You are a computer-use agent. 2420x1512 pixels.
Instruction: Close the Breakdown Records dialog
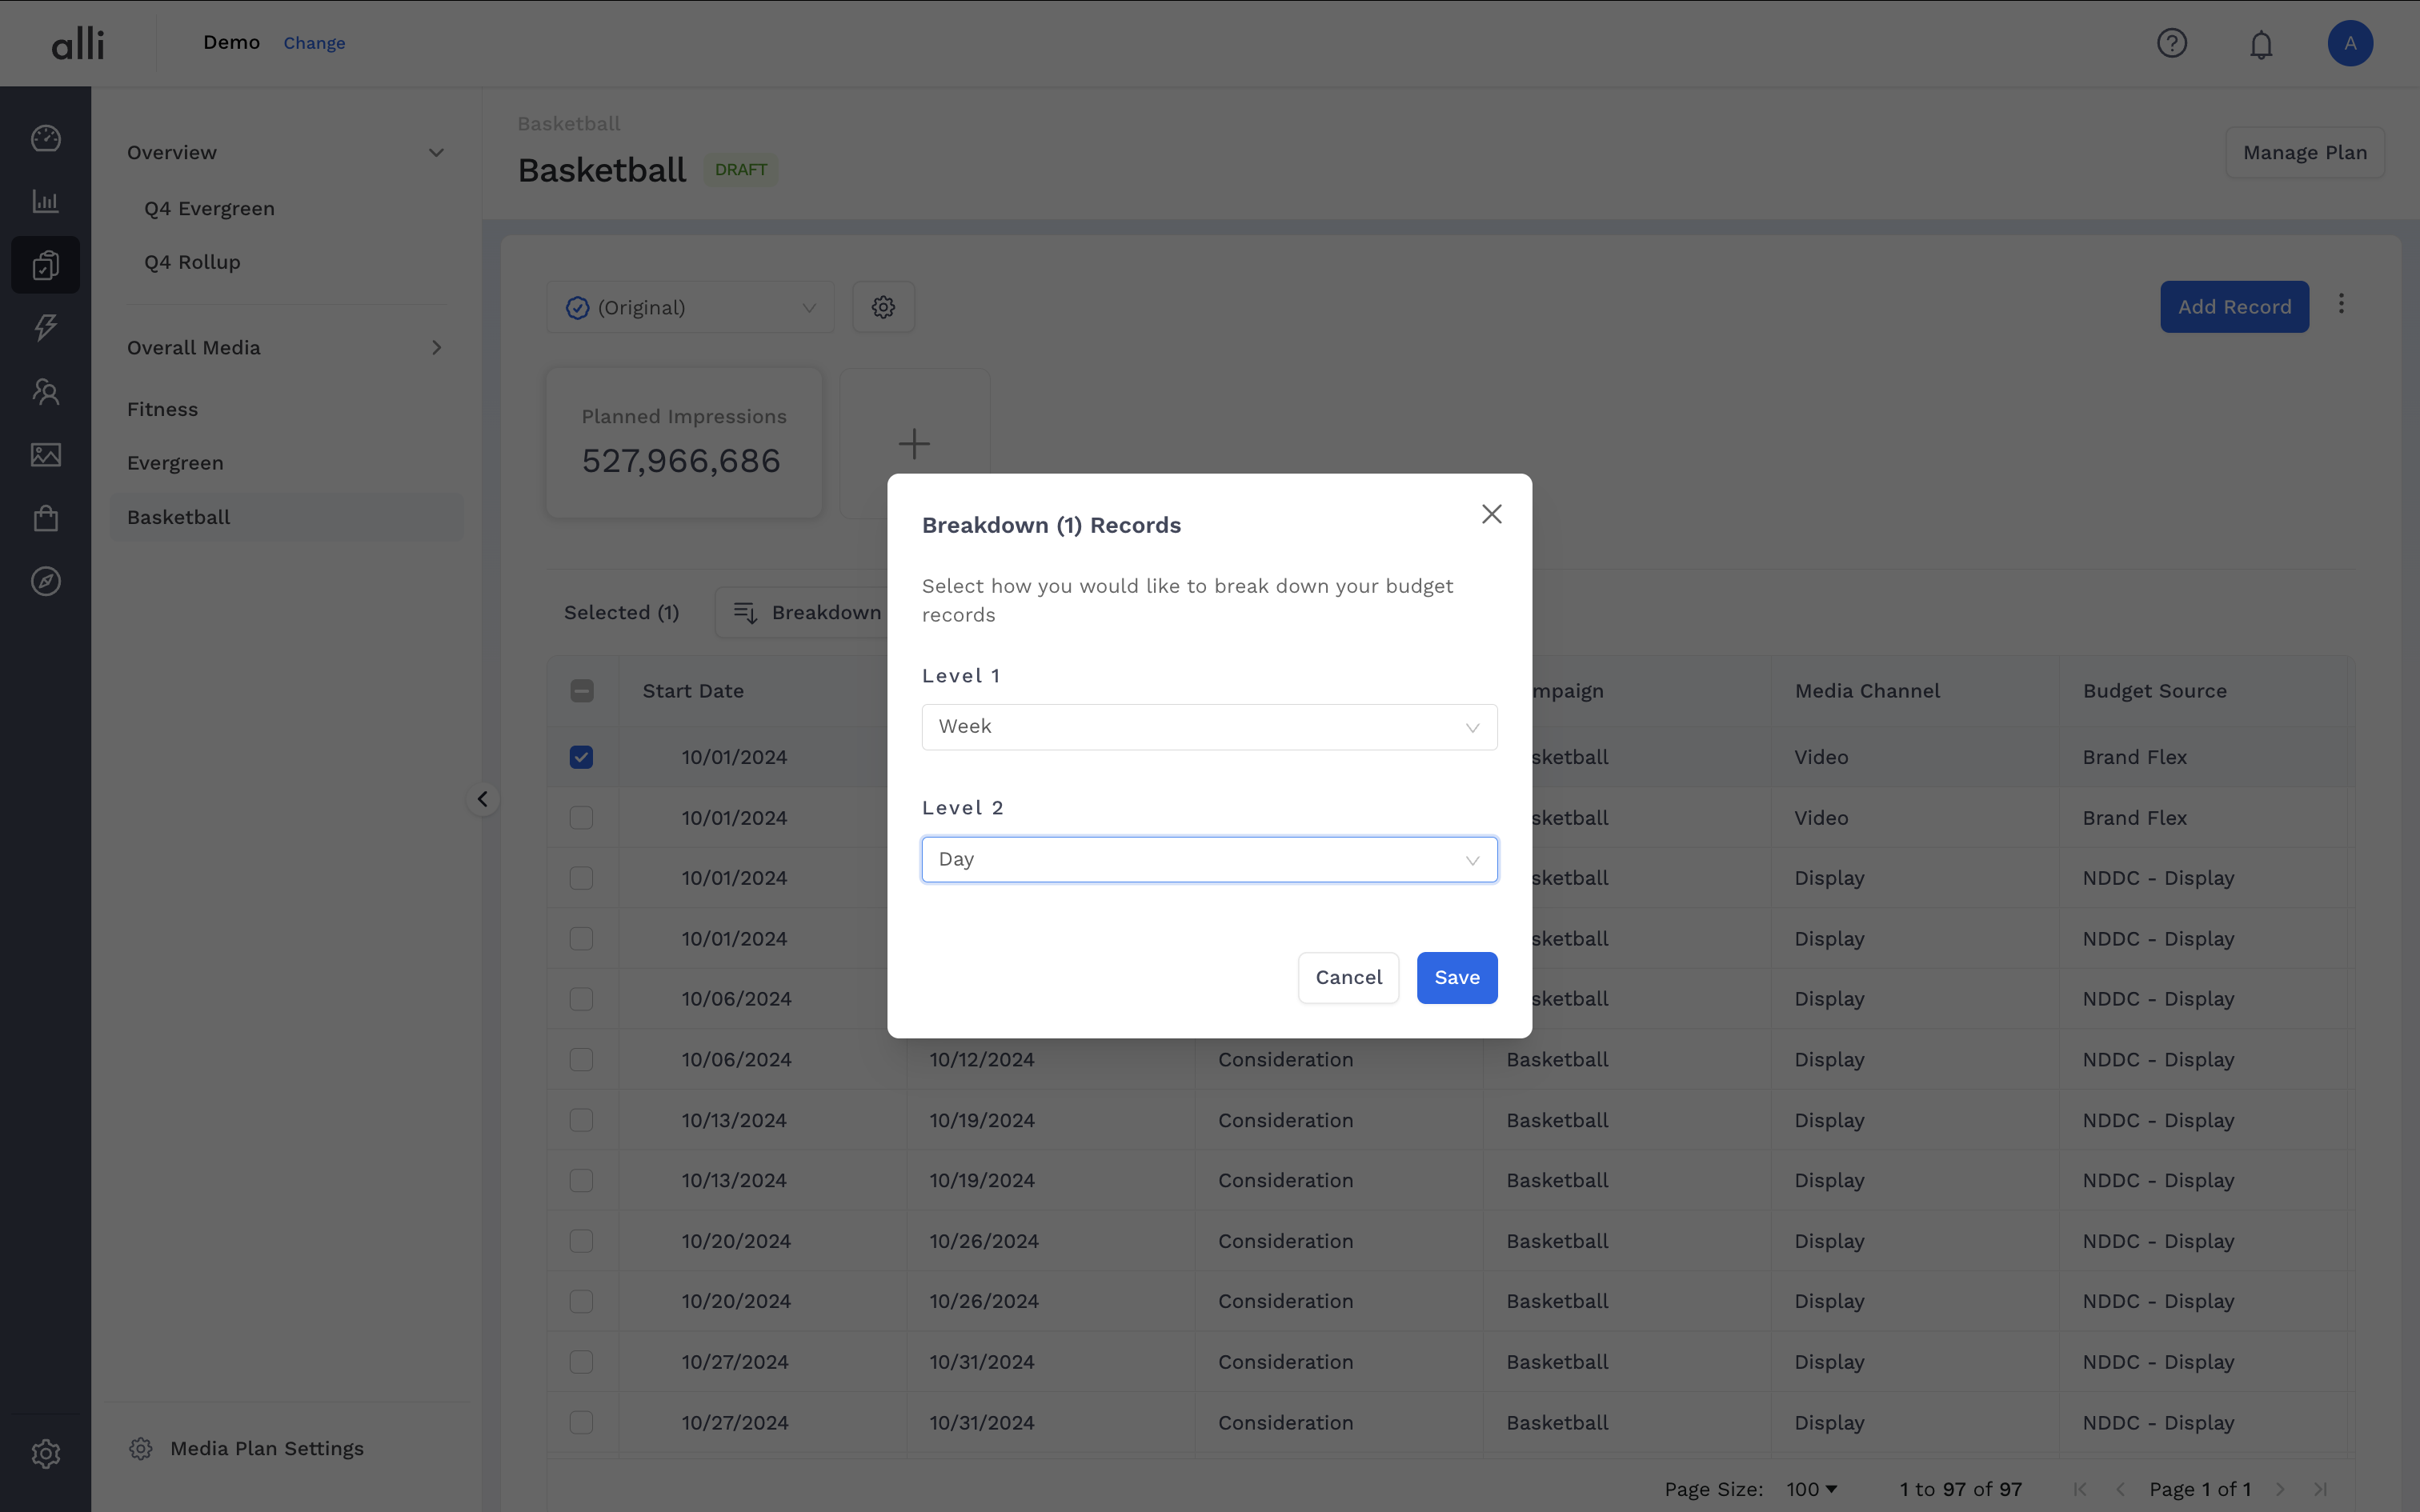tap(1491, 514)
